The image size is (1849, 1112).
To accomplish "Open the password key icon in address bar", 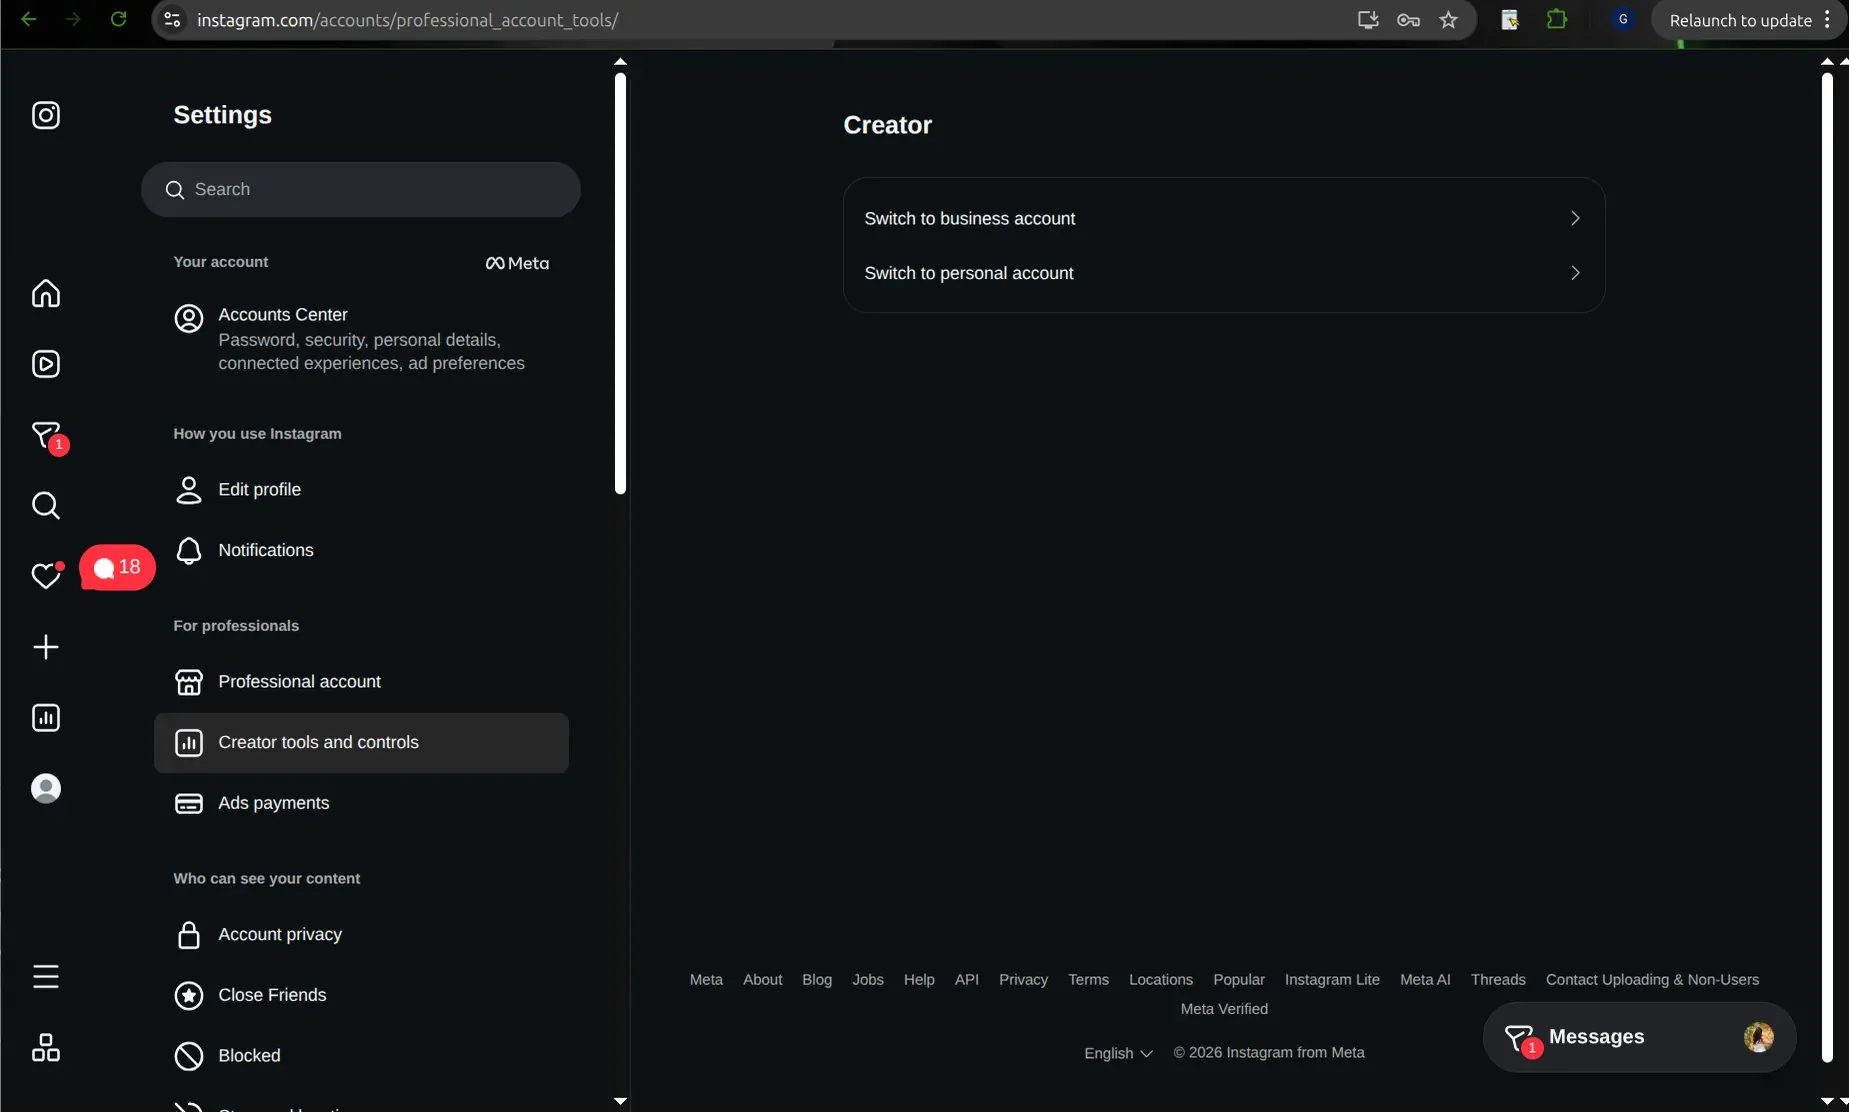I will coord(1408,20).
